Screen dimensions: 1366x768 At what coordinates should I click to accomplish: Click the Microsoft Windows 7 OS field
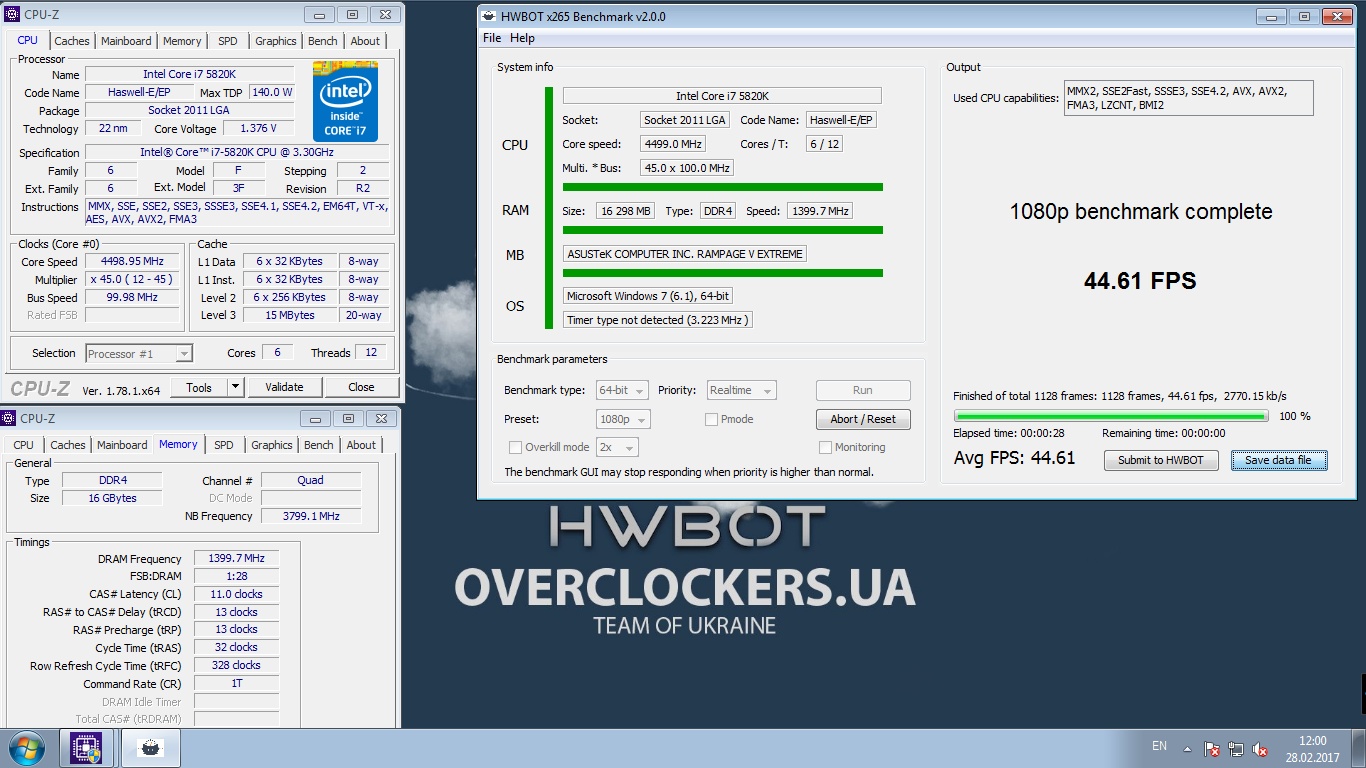(x=648, y=296)
